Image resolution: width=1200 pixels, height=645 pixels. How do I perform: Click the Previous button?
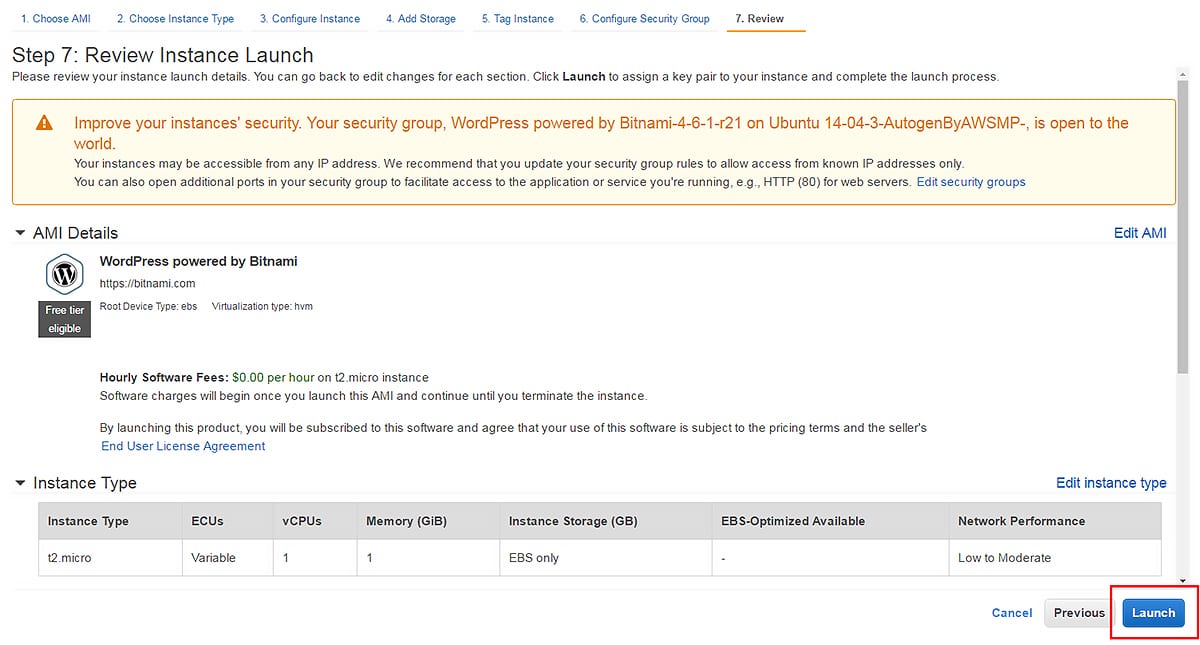point(1079,613)
